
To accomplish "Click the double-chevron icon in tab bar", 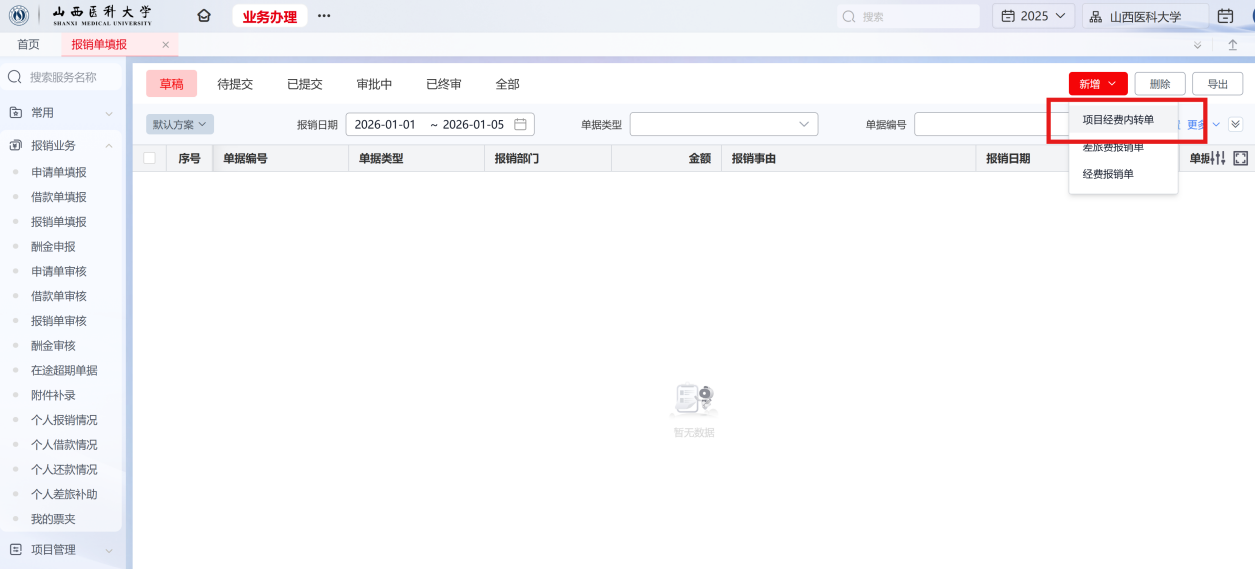I will pyautogui.click(x=1198, y=45).
